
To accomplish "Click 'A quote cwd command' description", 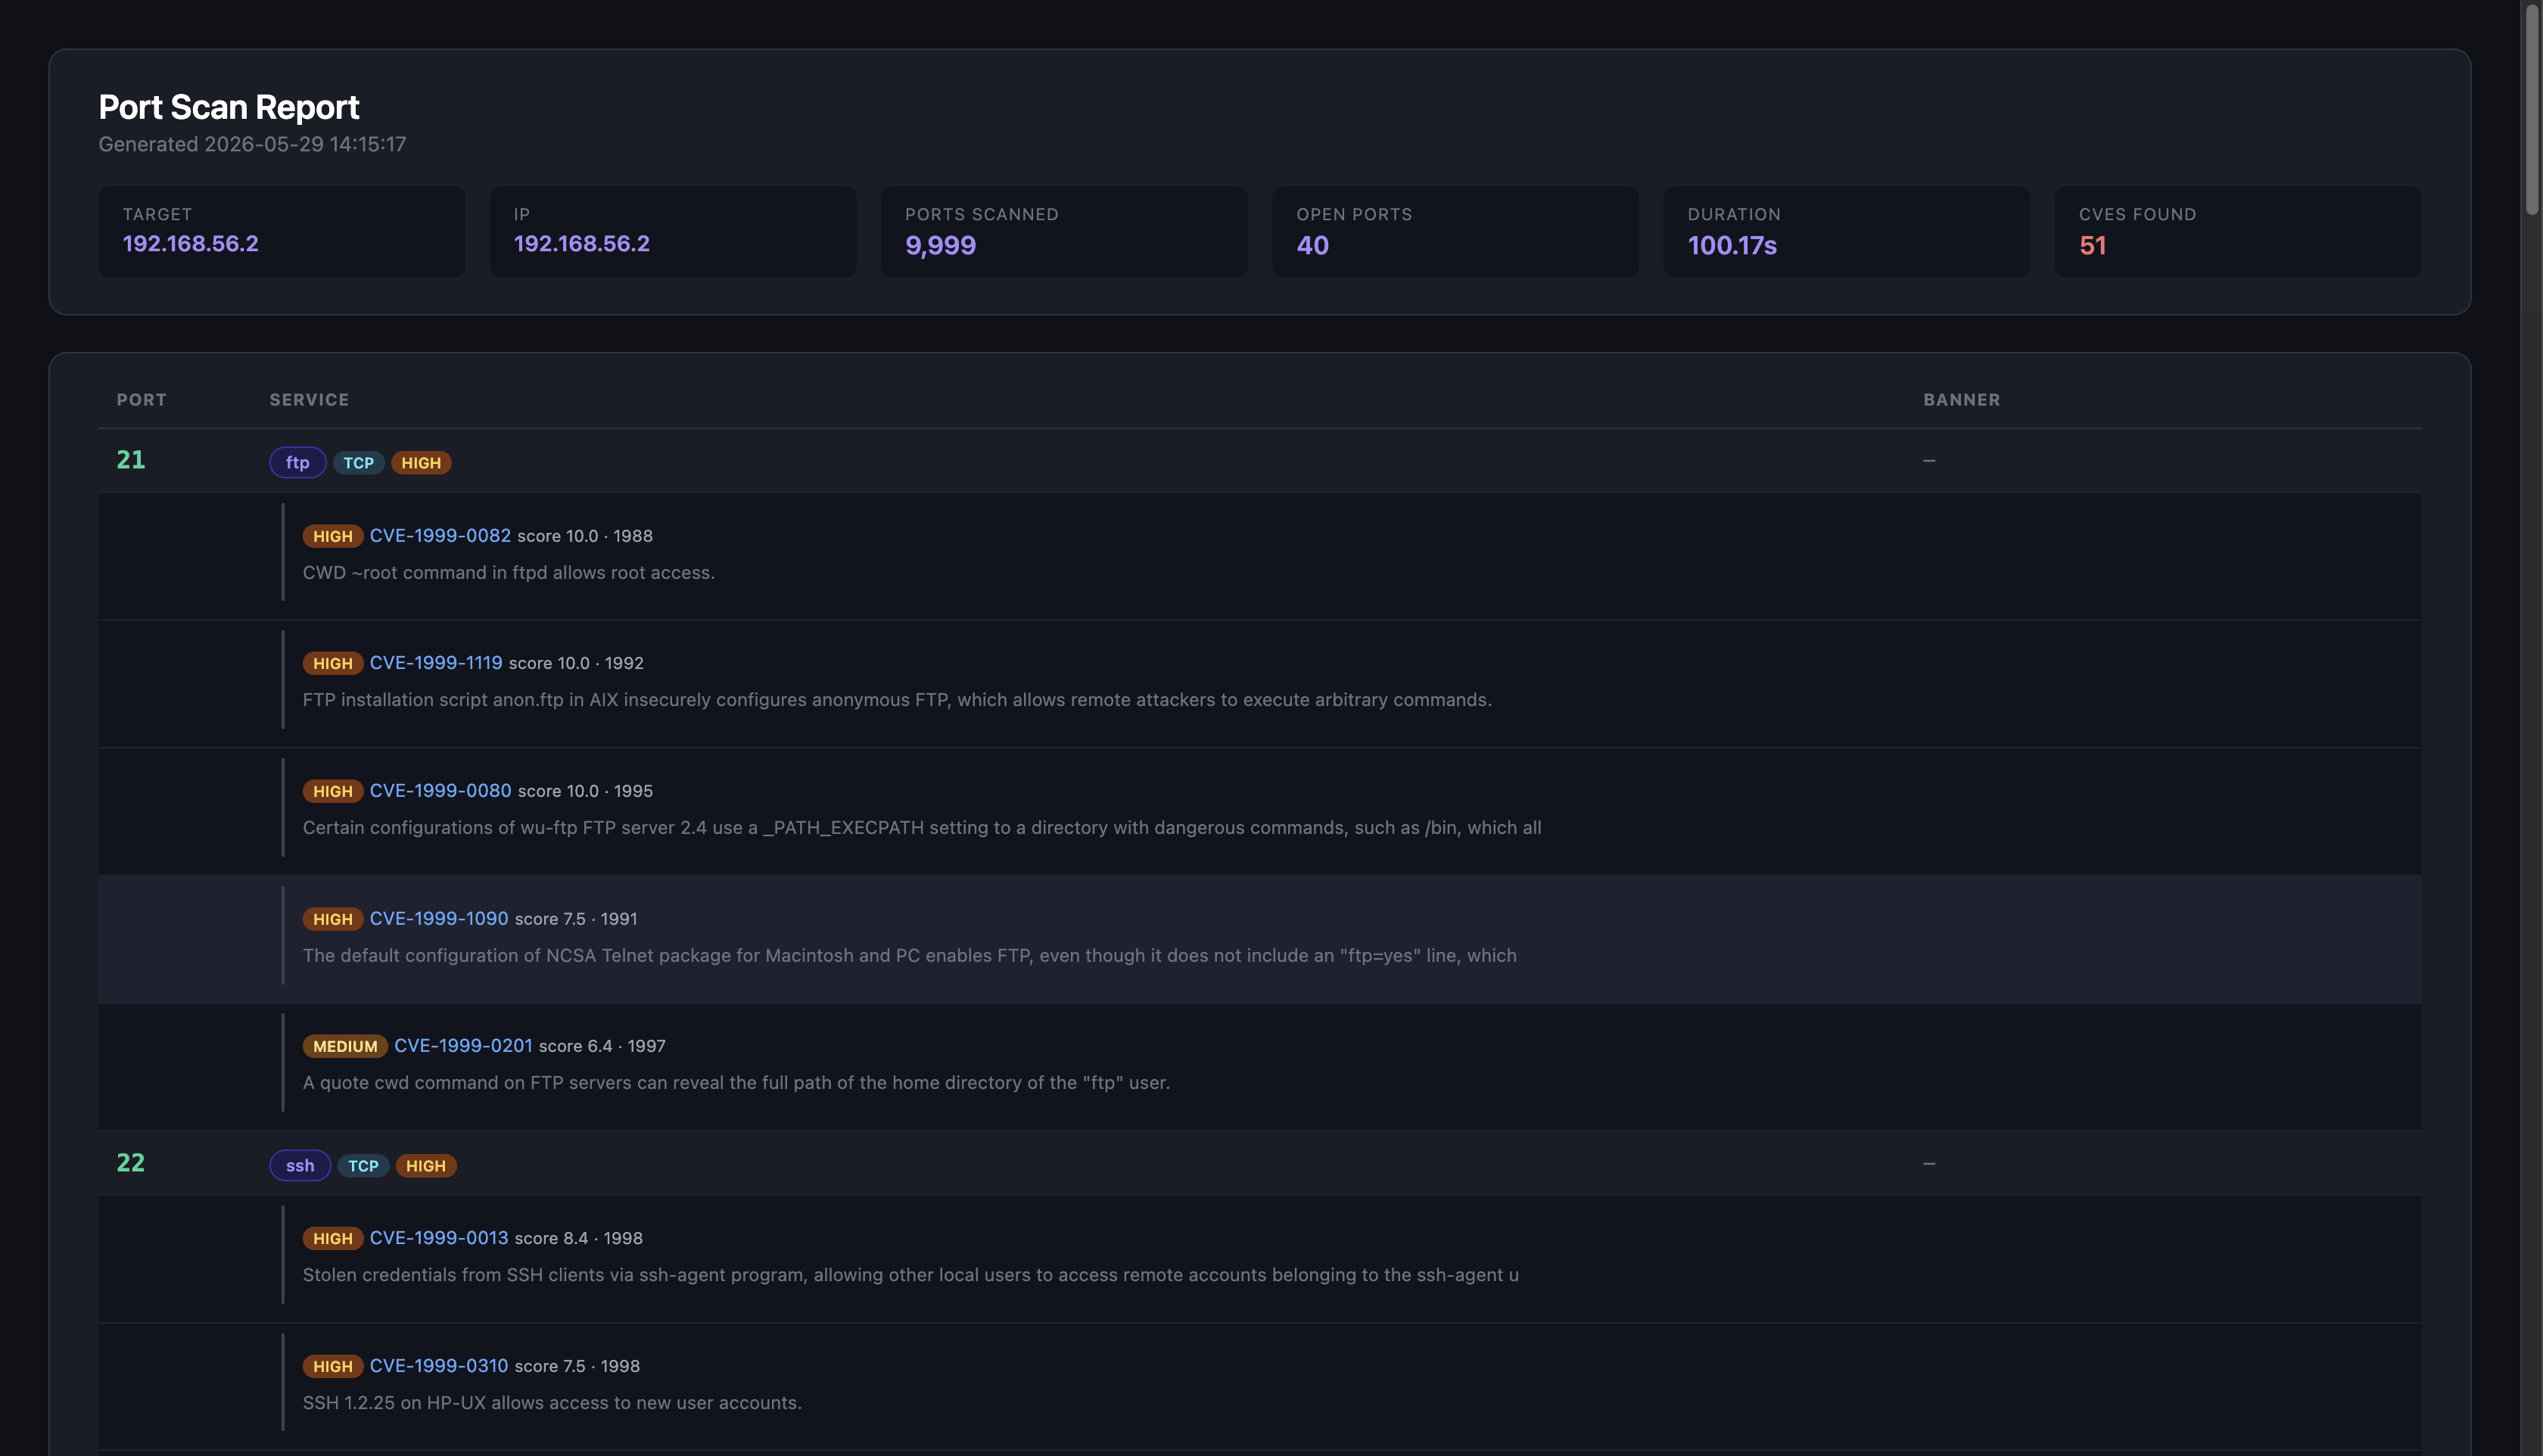I will [737, 1082].
